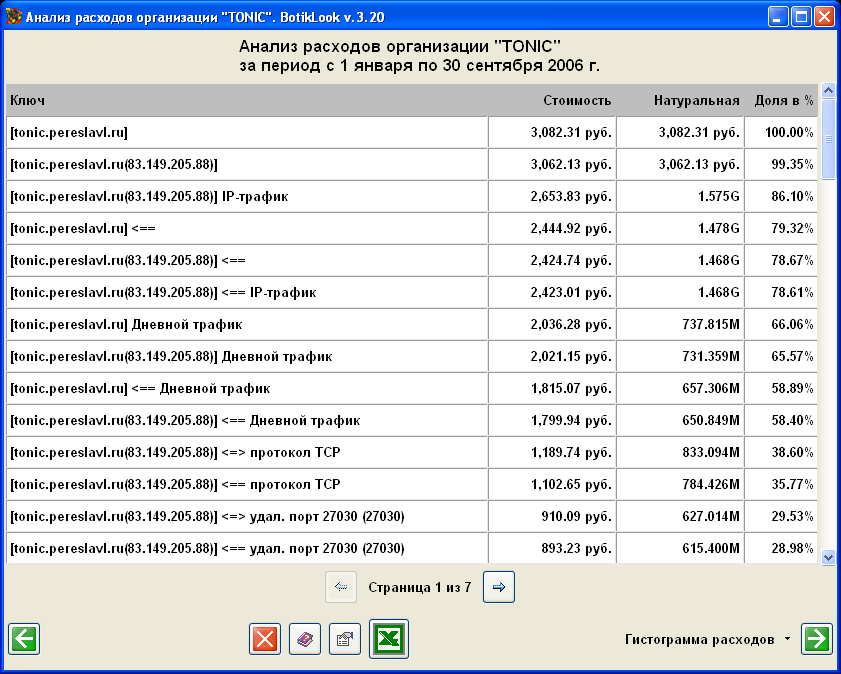Export the report to Excel
841x674 pixels.
[389, 639]
